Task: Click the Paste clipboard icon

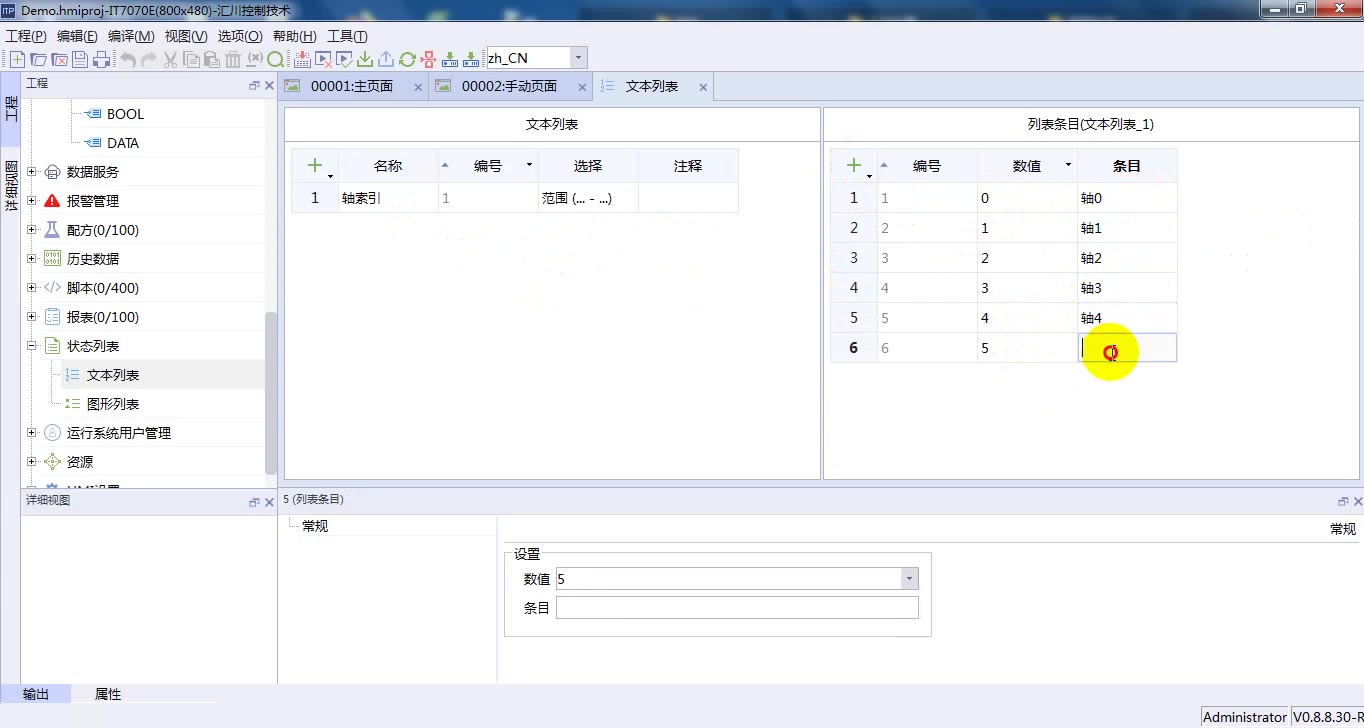Action: point(211,59)
